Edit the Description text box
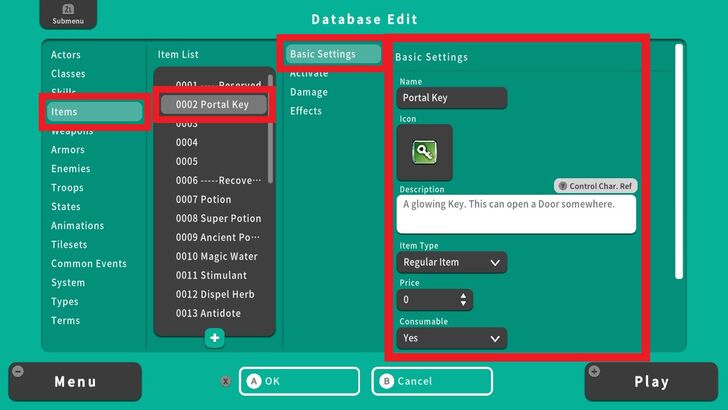 517,213
